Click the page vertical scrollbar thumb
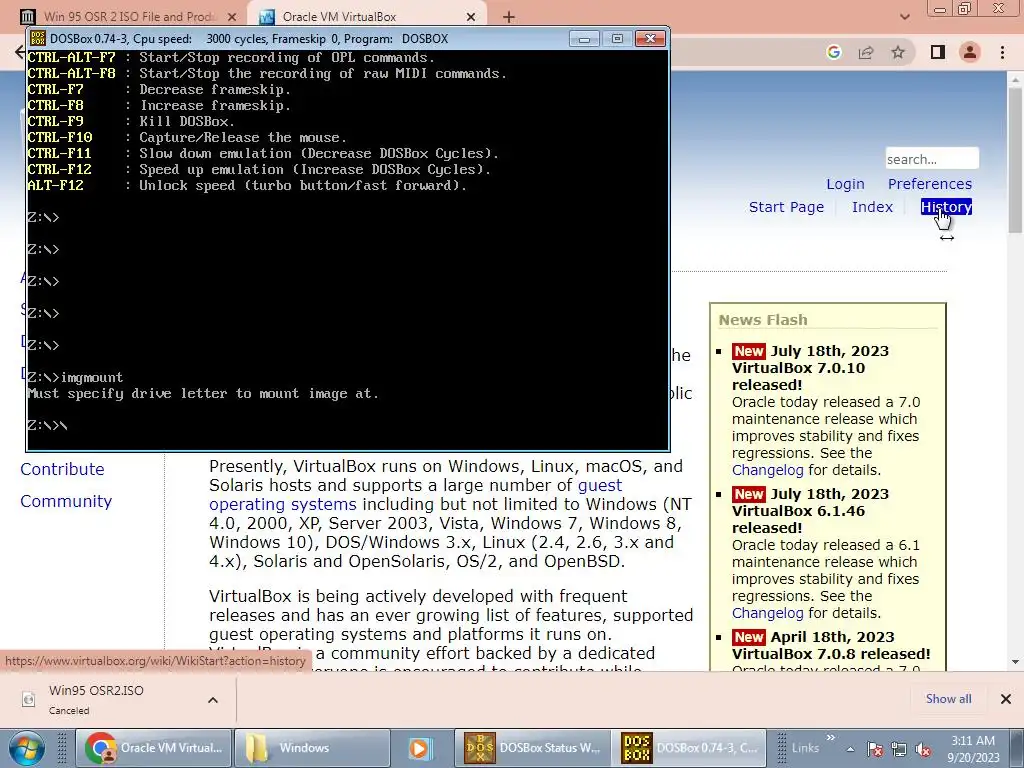Viewport: 1024px width, 768px height. pyautogui.click(x=1015, y=160)
